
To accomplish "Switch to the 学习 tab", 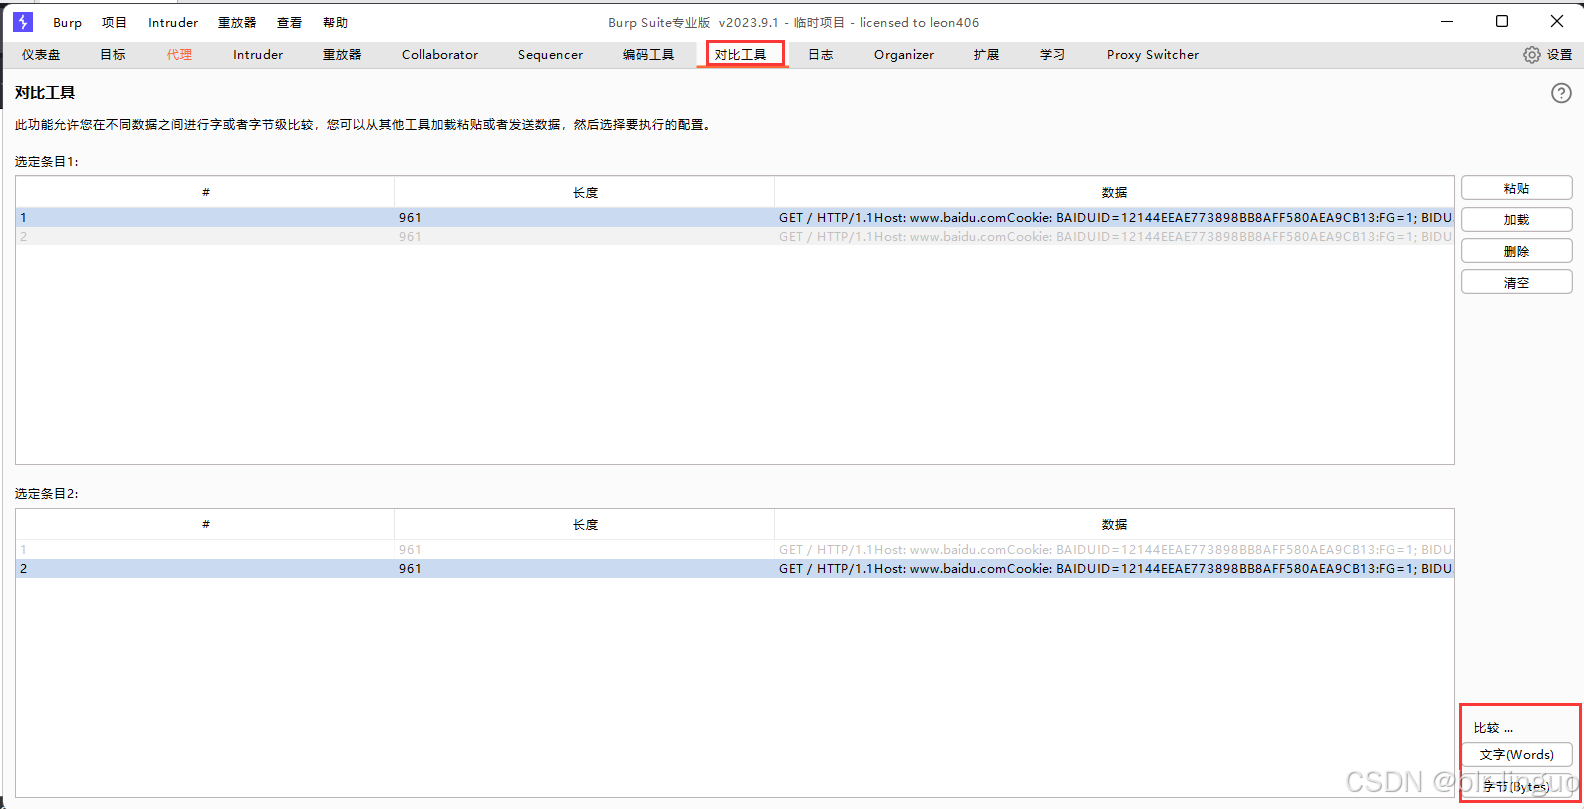I will [x=1052, y=55].
